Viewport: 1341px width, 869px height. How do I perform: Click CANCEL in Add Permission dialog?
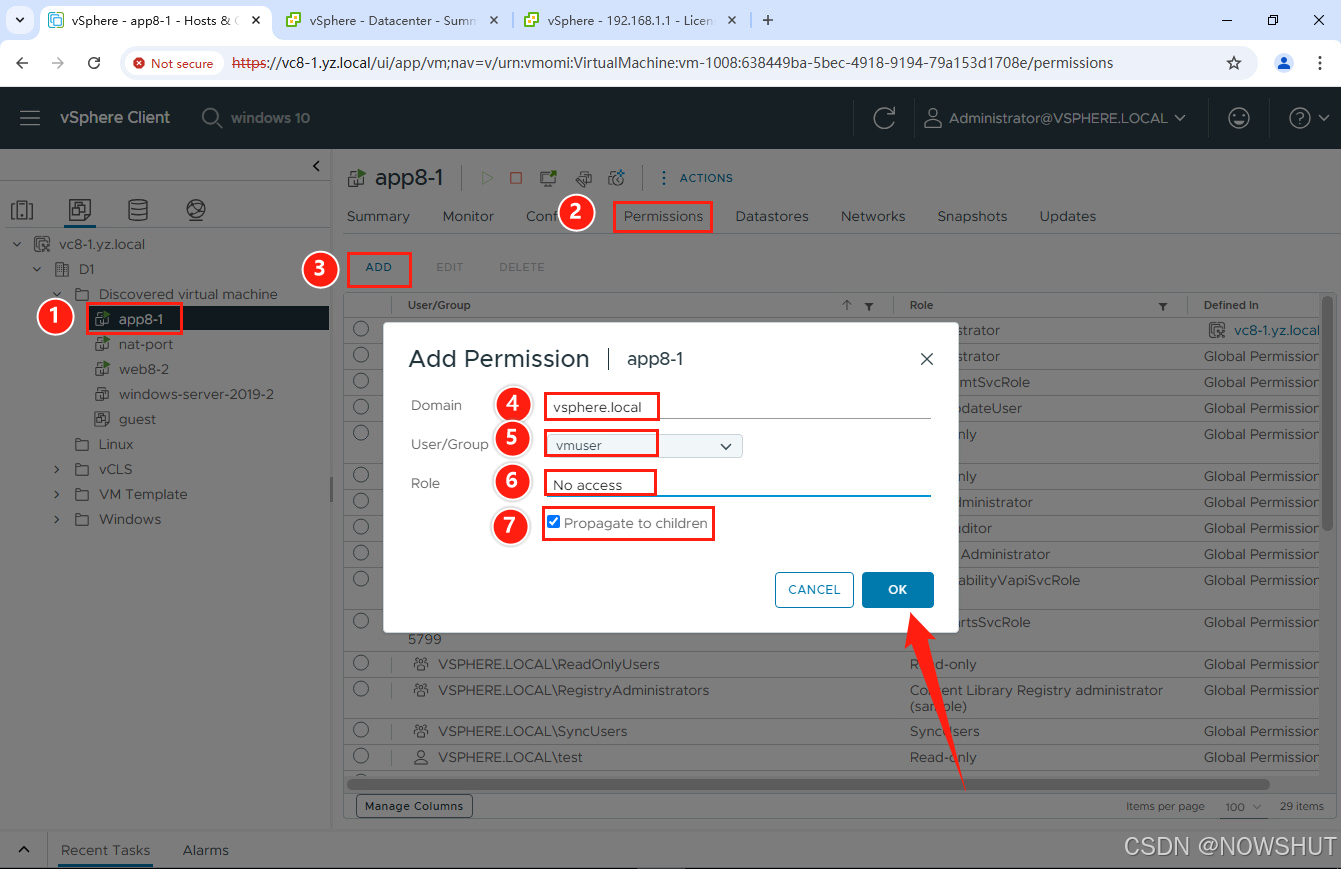[x=814, y=590]
